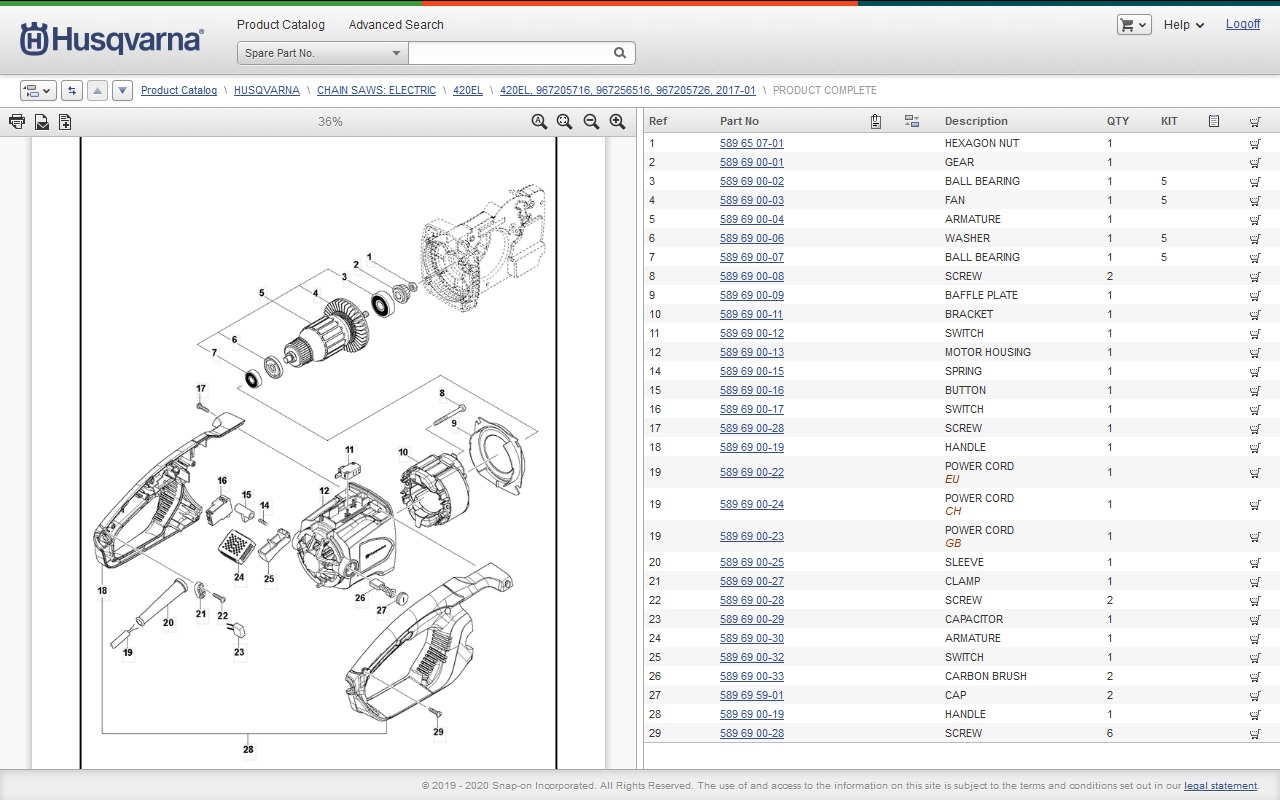The width and height of the screenshot is (1280, 800).
Task: Open the Spare Part No. search-type dropdown
Action: (322, 53)
